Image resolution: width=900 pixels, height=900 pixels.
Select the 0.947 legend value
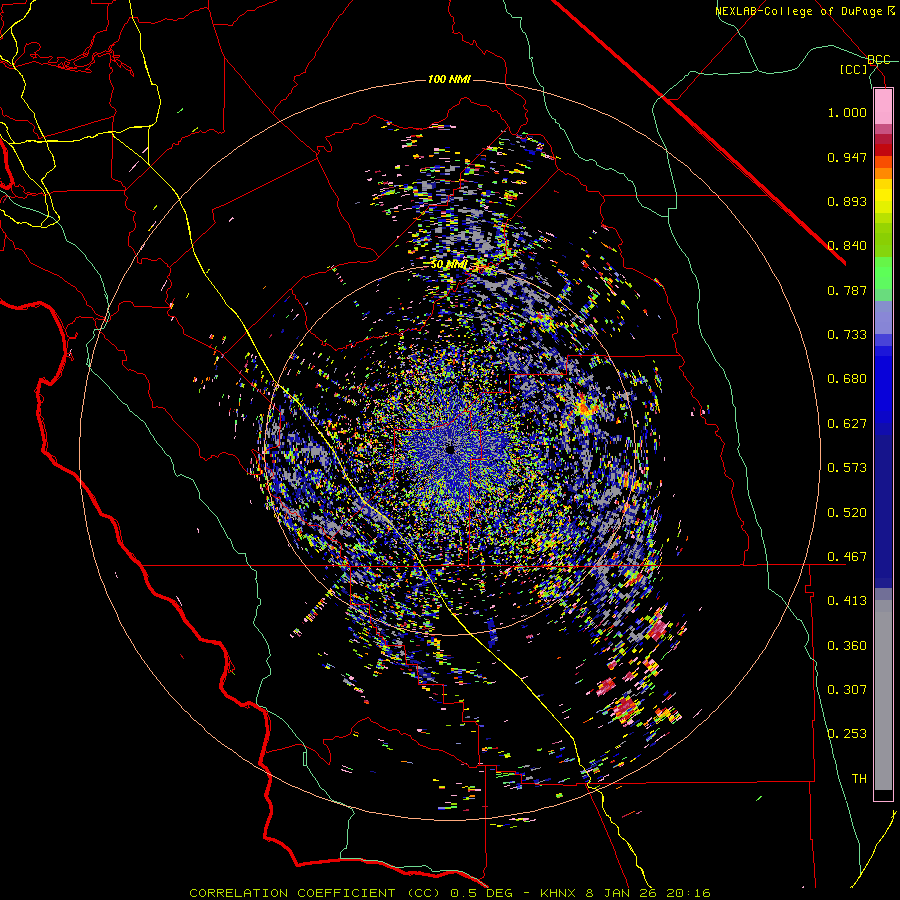pyautogui.click(x=847, y=157)
